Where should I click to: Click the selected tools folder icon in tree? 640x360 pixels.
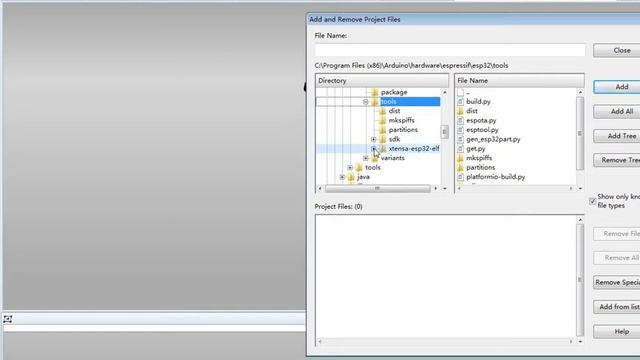pyautogui.click(x=375, y=102)
